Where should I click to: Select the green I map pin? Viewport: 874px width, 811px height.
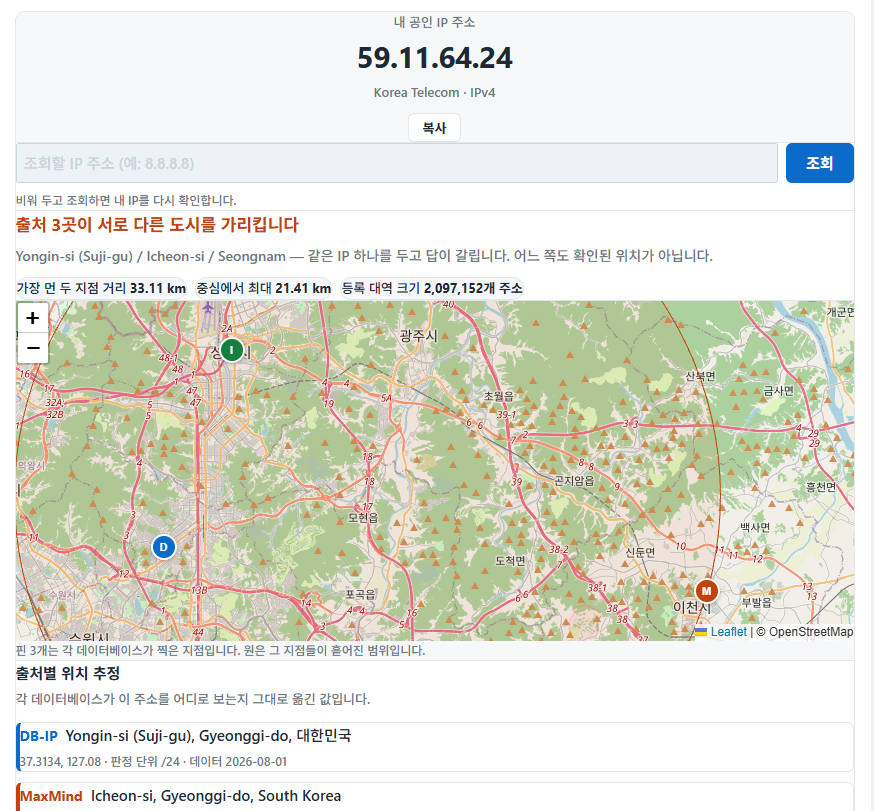[x=231, y=350]
